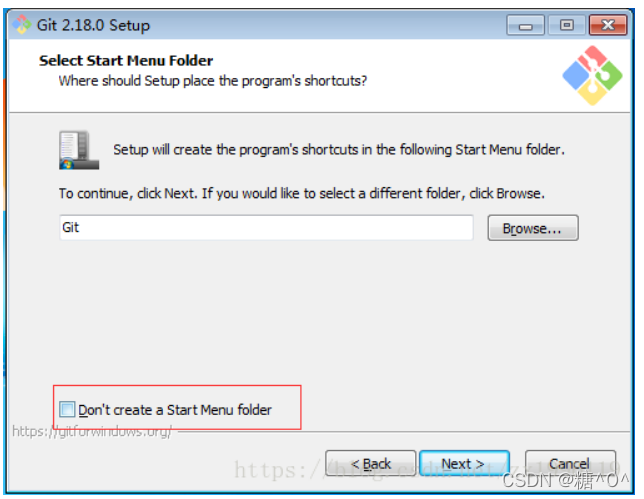Click the "Don't create a Start Menu folder" label text

pos(175,410)
